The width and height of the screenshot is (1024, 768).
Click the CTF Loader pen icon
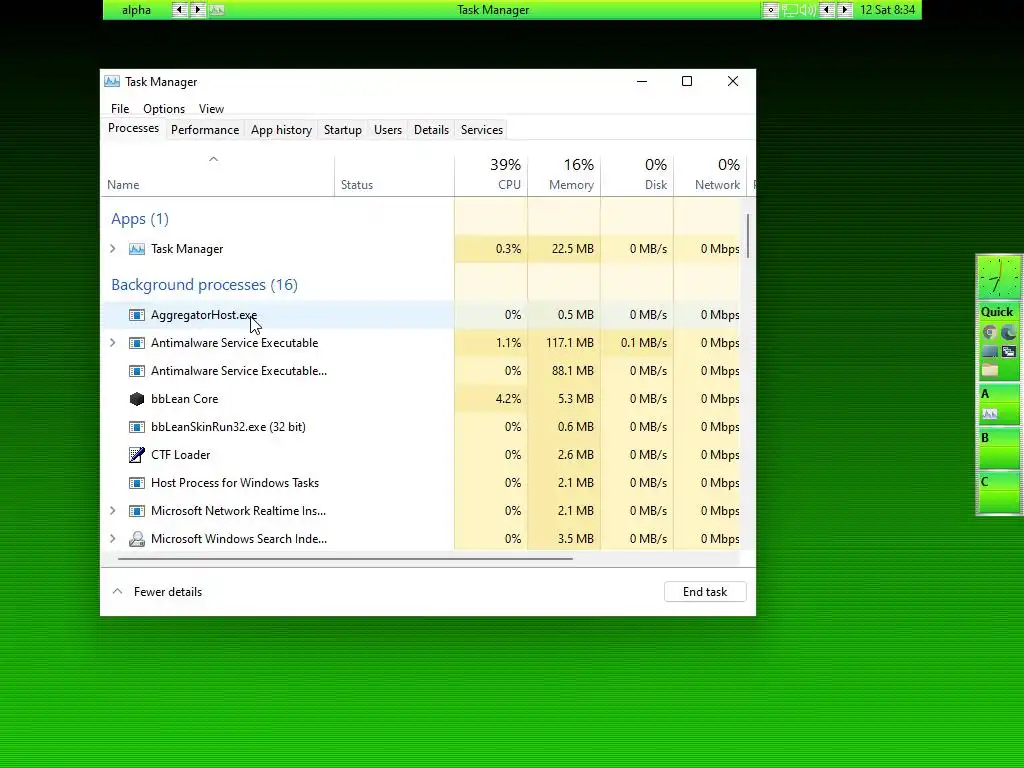136,455
